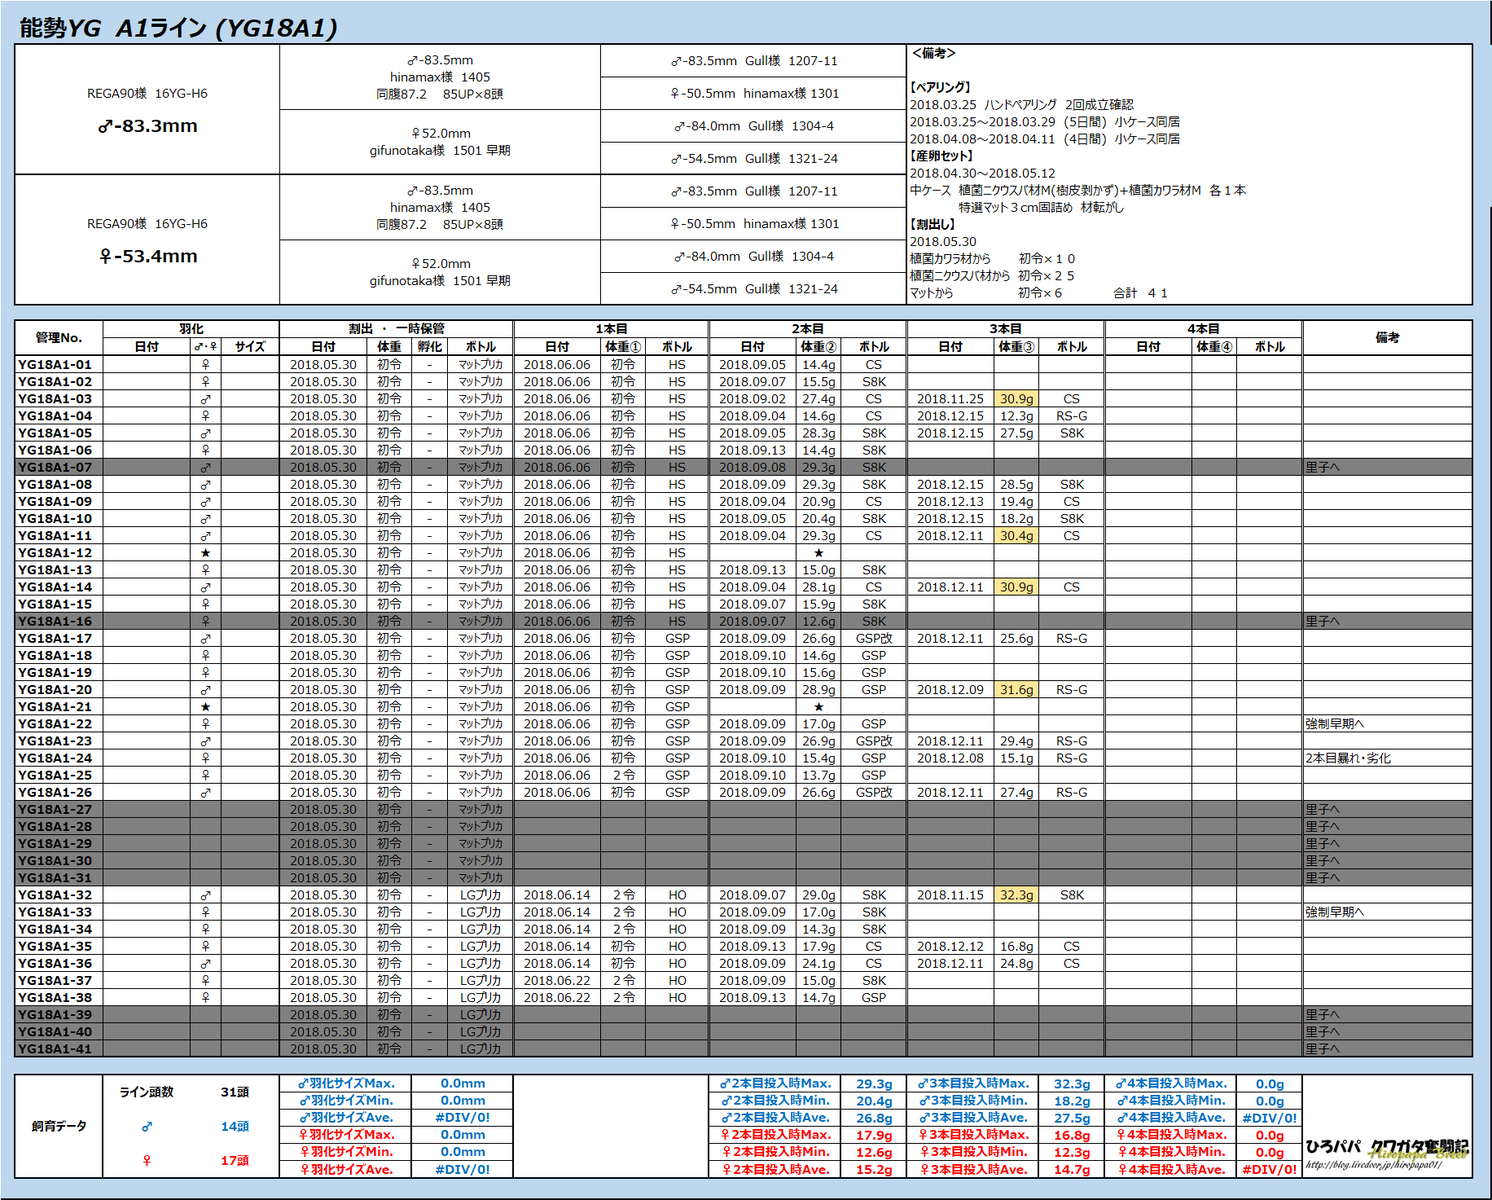
Task: Click the '14.7g' weight in row YG18A1-38
Action: [819, 998]
